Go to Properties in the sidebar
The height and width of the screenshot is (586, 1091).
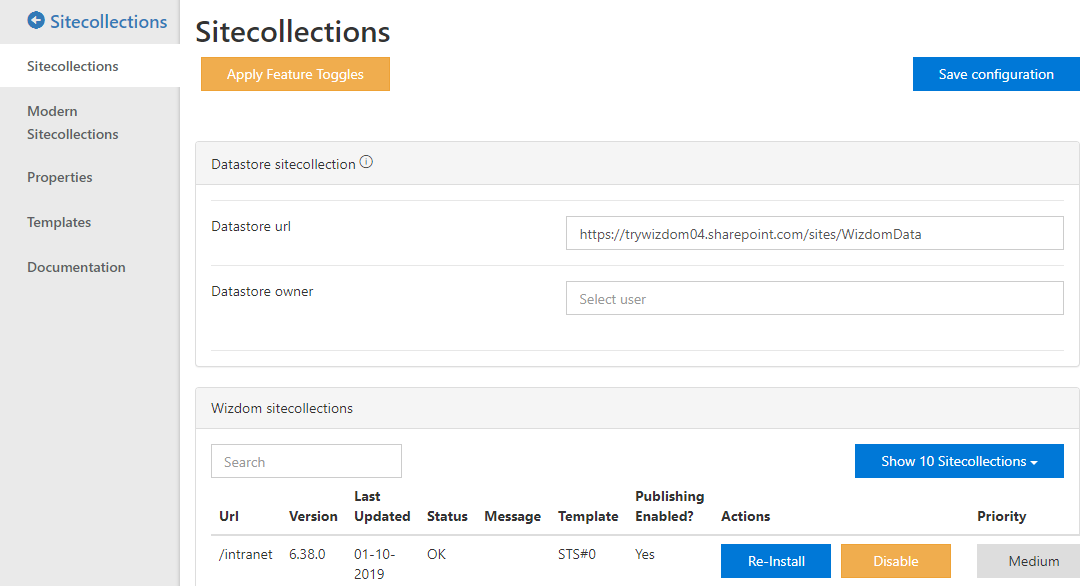(x=60, y=177)
